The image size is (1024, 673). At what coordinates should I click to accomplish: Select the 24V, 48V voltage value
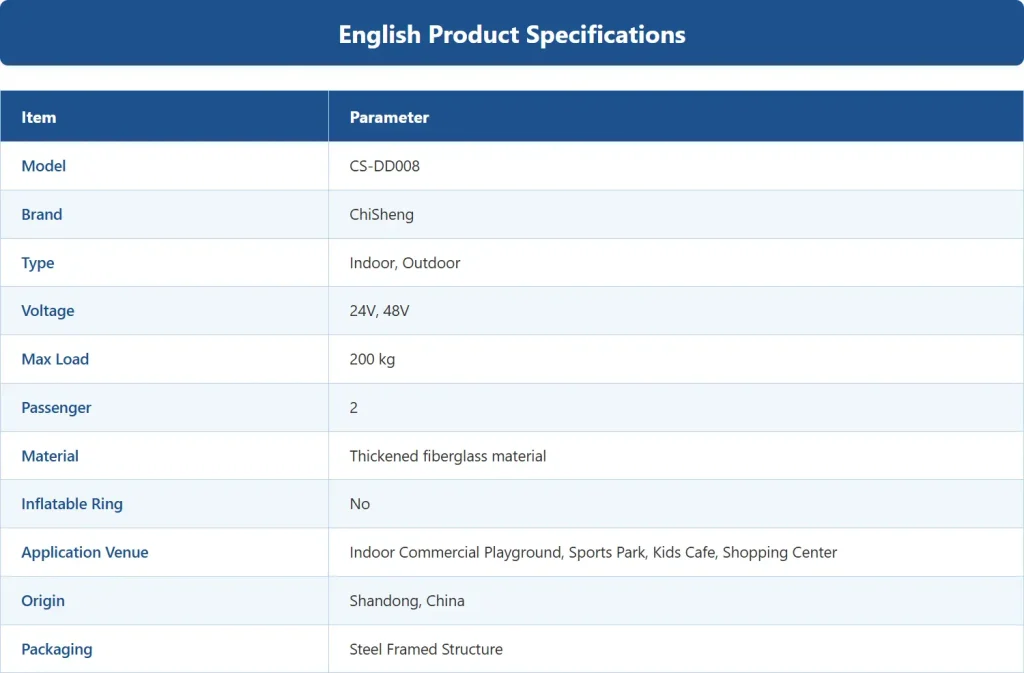tap(379, 311)
